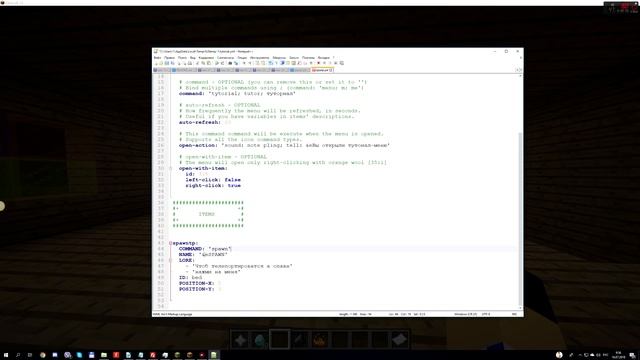
Task: Click the red Record Macro toolbar icon
Action: tap(318, 63)
